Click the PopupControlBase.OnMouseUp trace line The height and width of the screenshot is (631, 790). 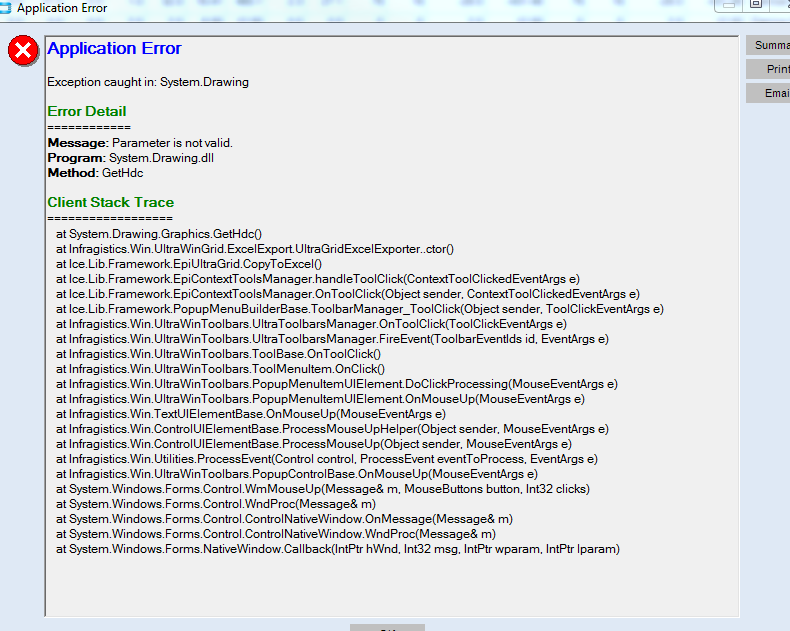(297, 474)
